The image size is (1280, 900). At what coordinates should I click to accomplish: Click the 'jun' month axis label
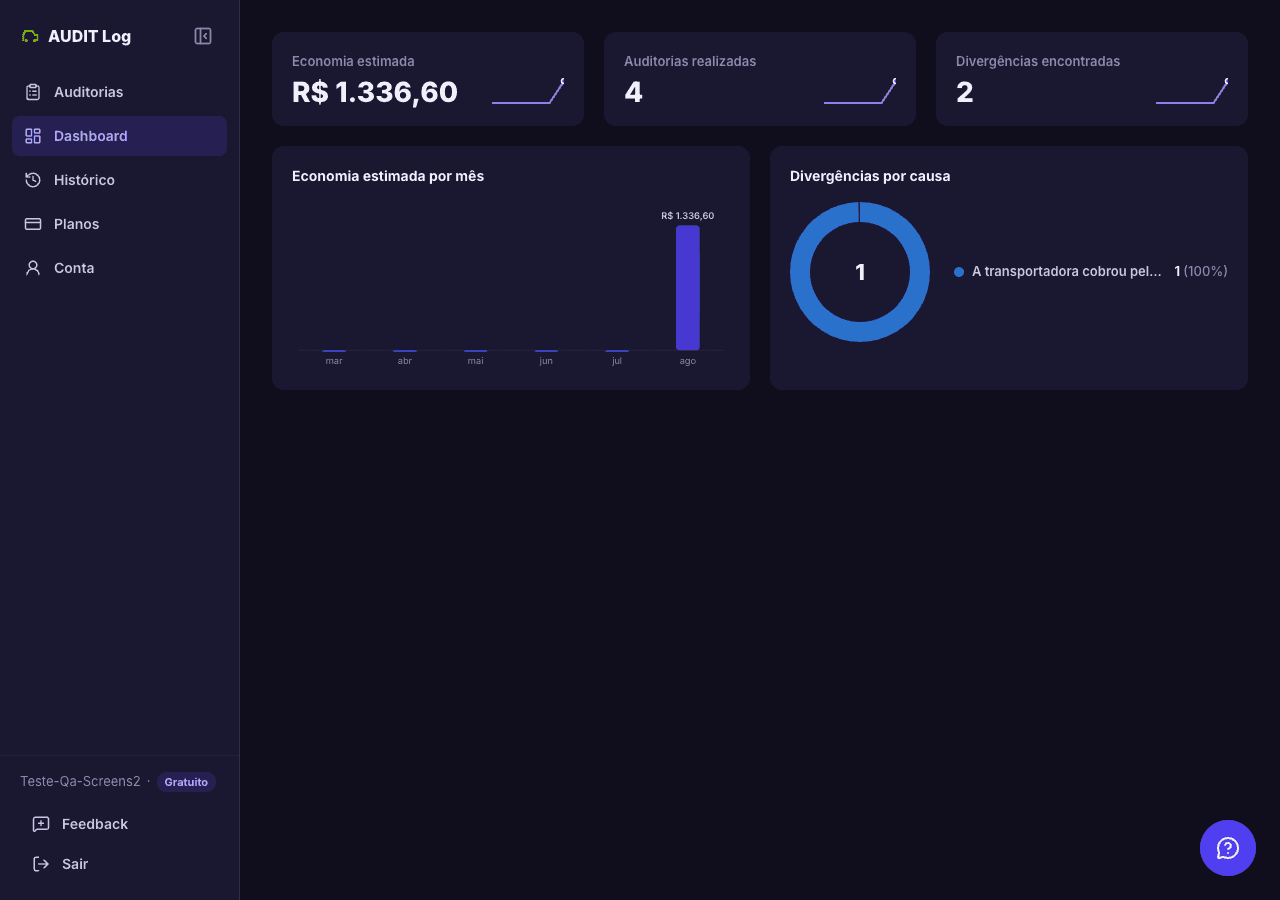(x=546, y=361)
